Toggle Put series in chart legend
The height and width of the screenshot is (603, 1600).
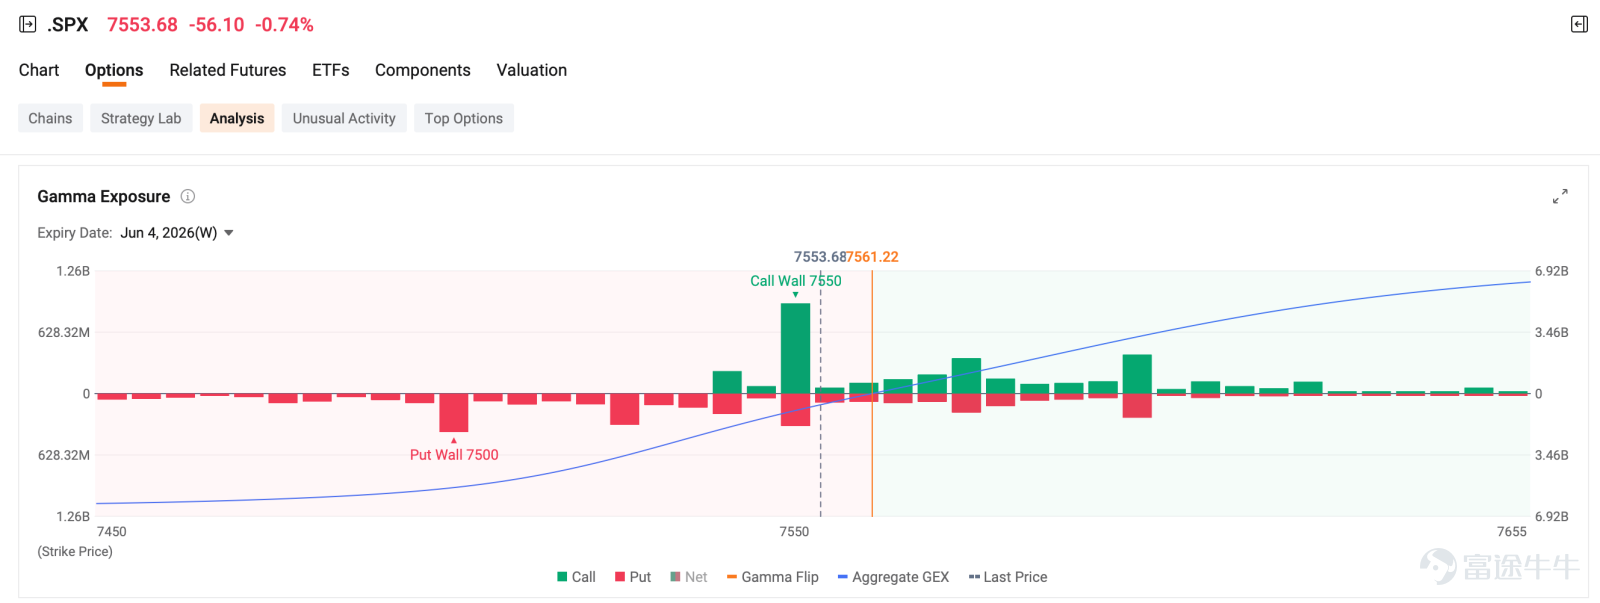coord(633,577)
